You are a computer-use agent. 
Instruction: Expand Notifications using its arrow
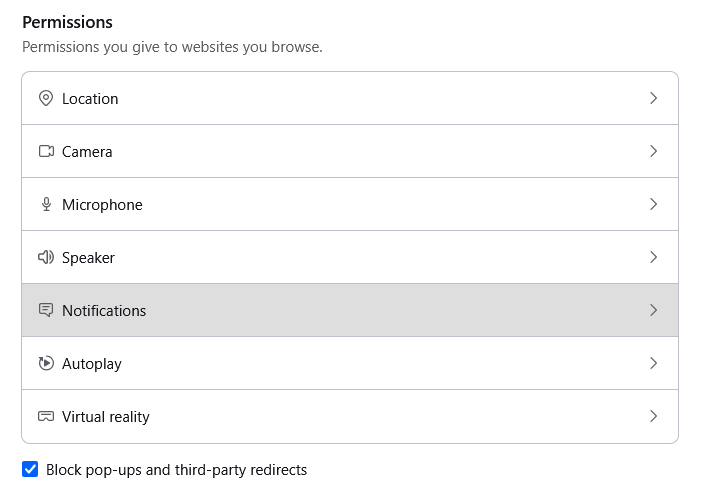[x=653, y=310]
